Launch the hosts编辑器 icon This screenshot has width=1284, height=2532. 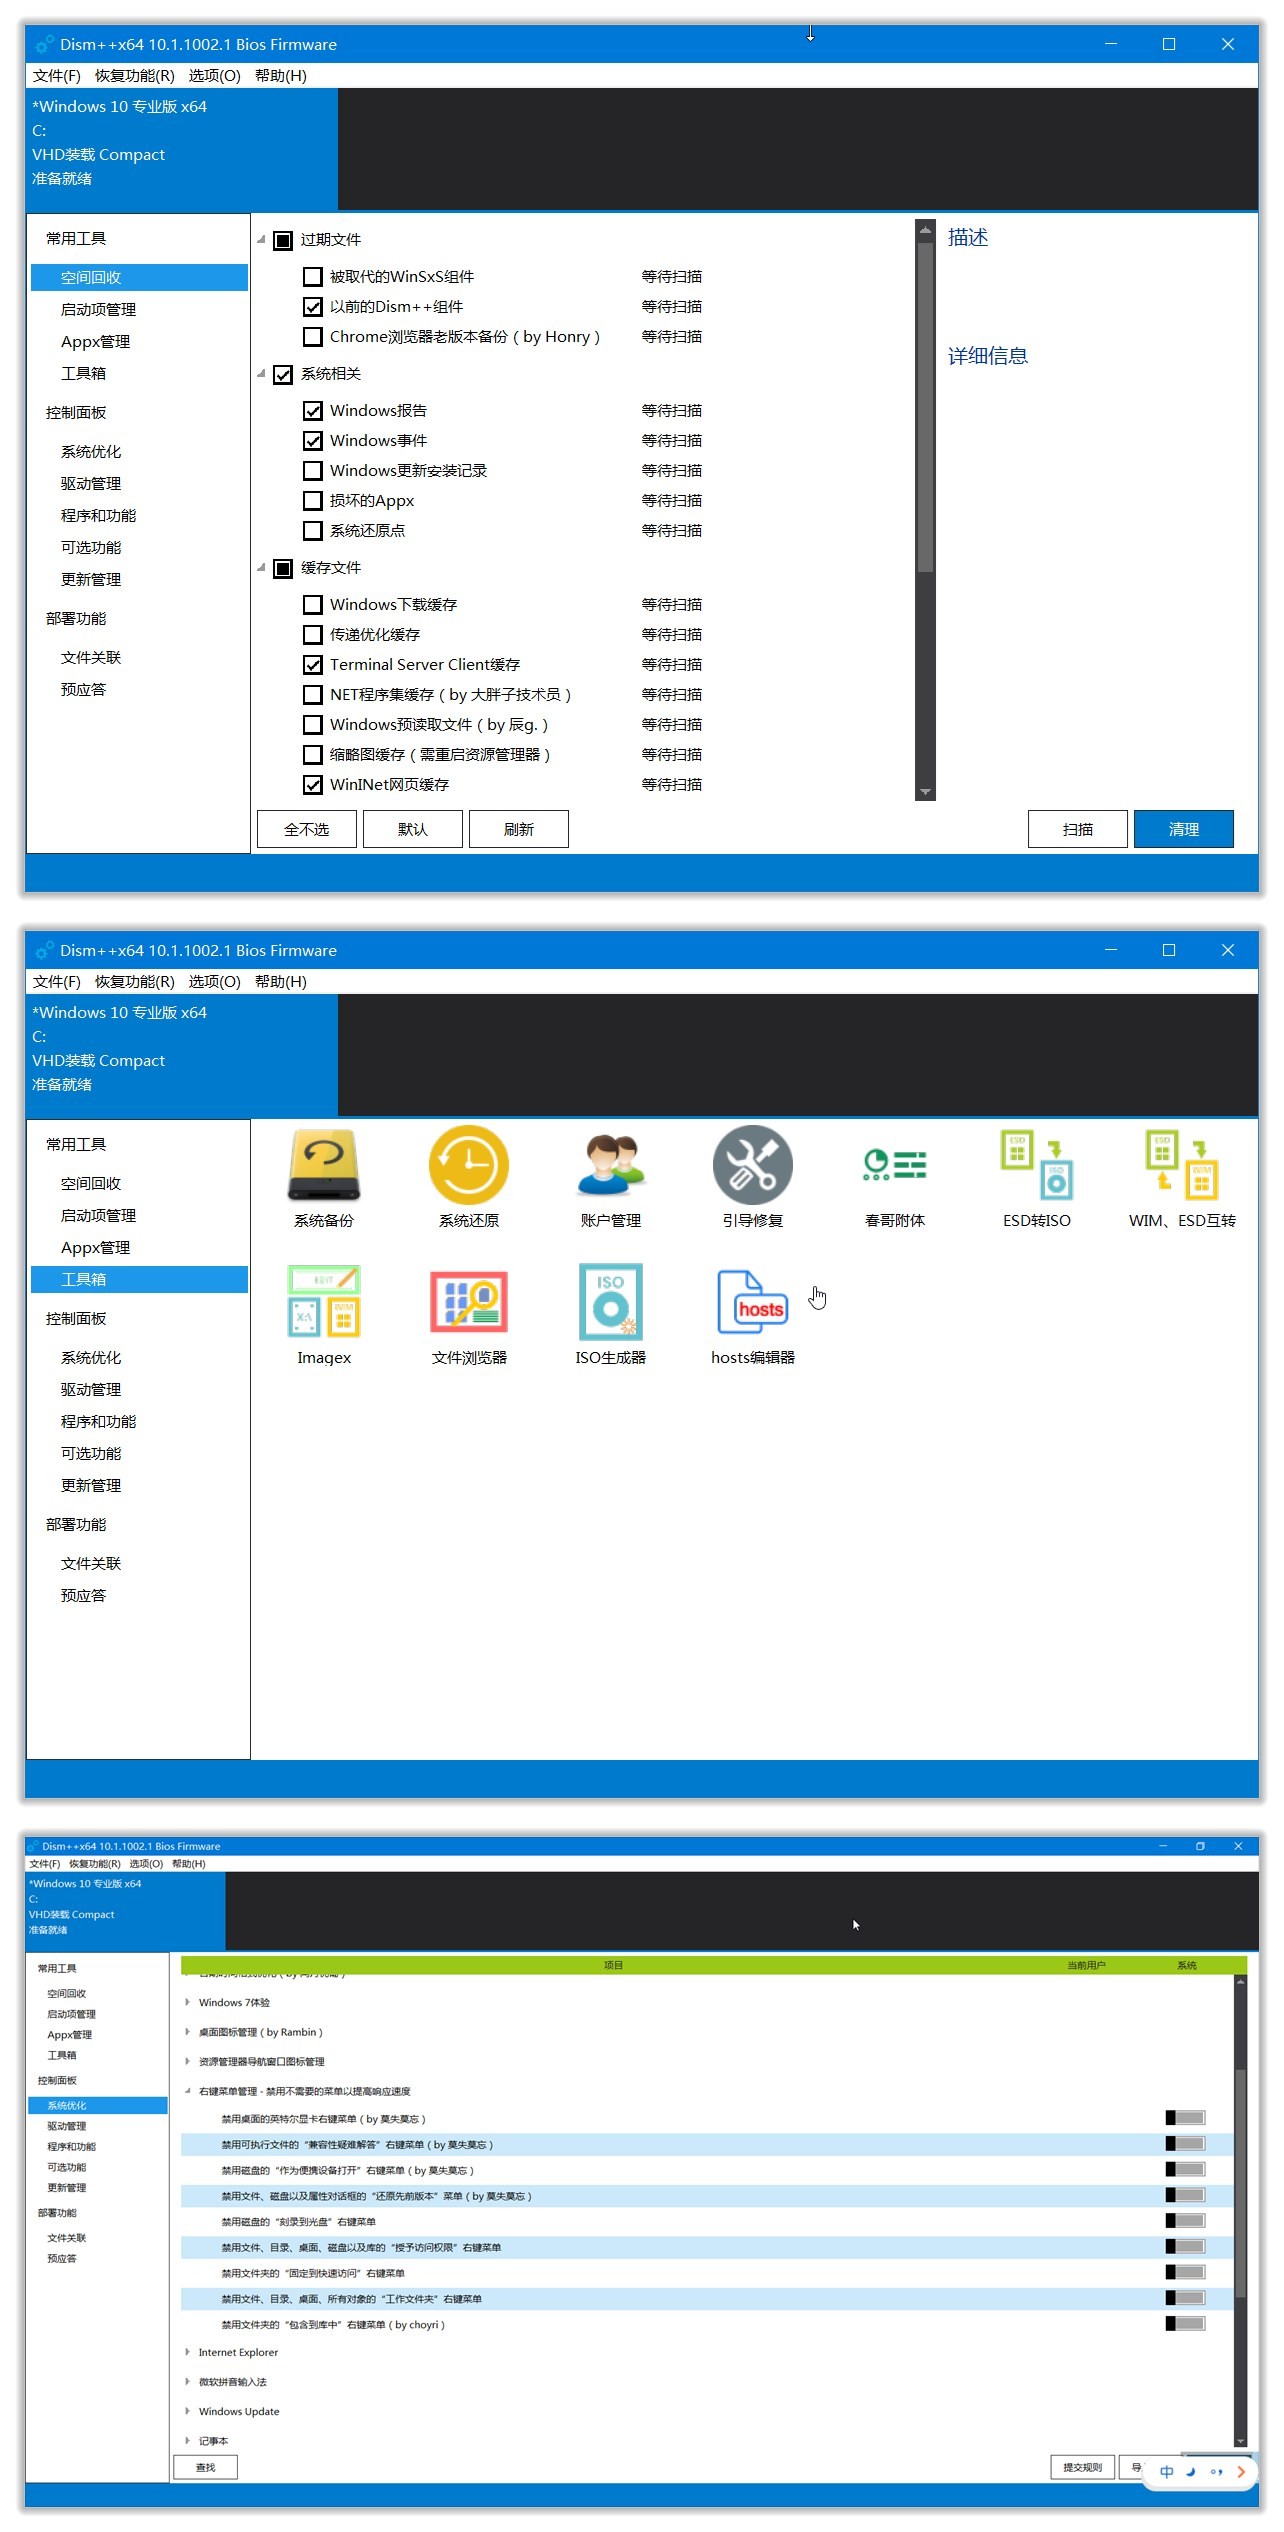tap(752, 1302)
